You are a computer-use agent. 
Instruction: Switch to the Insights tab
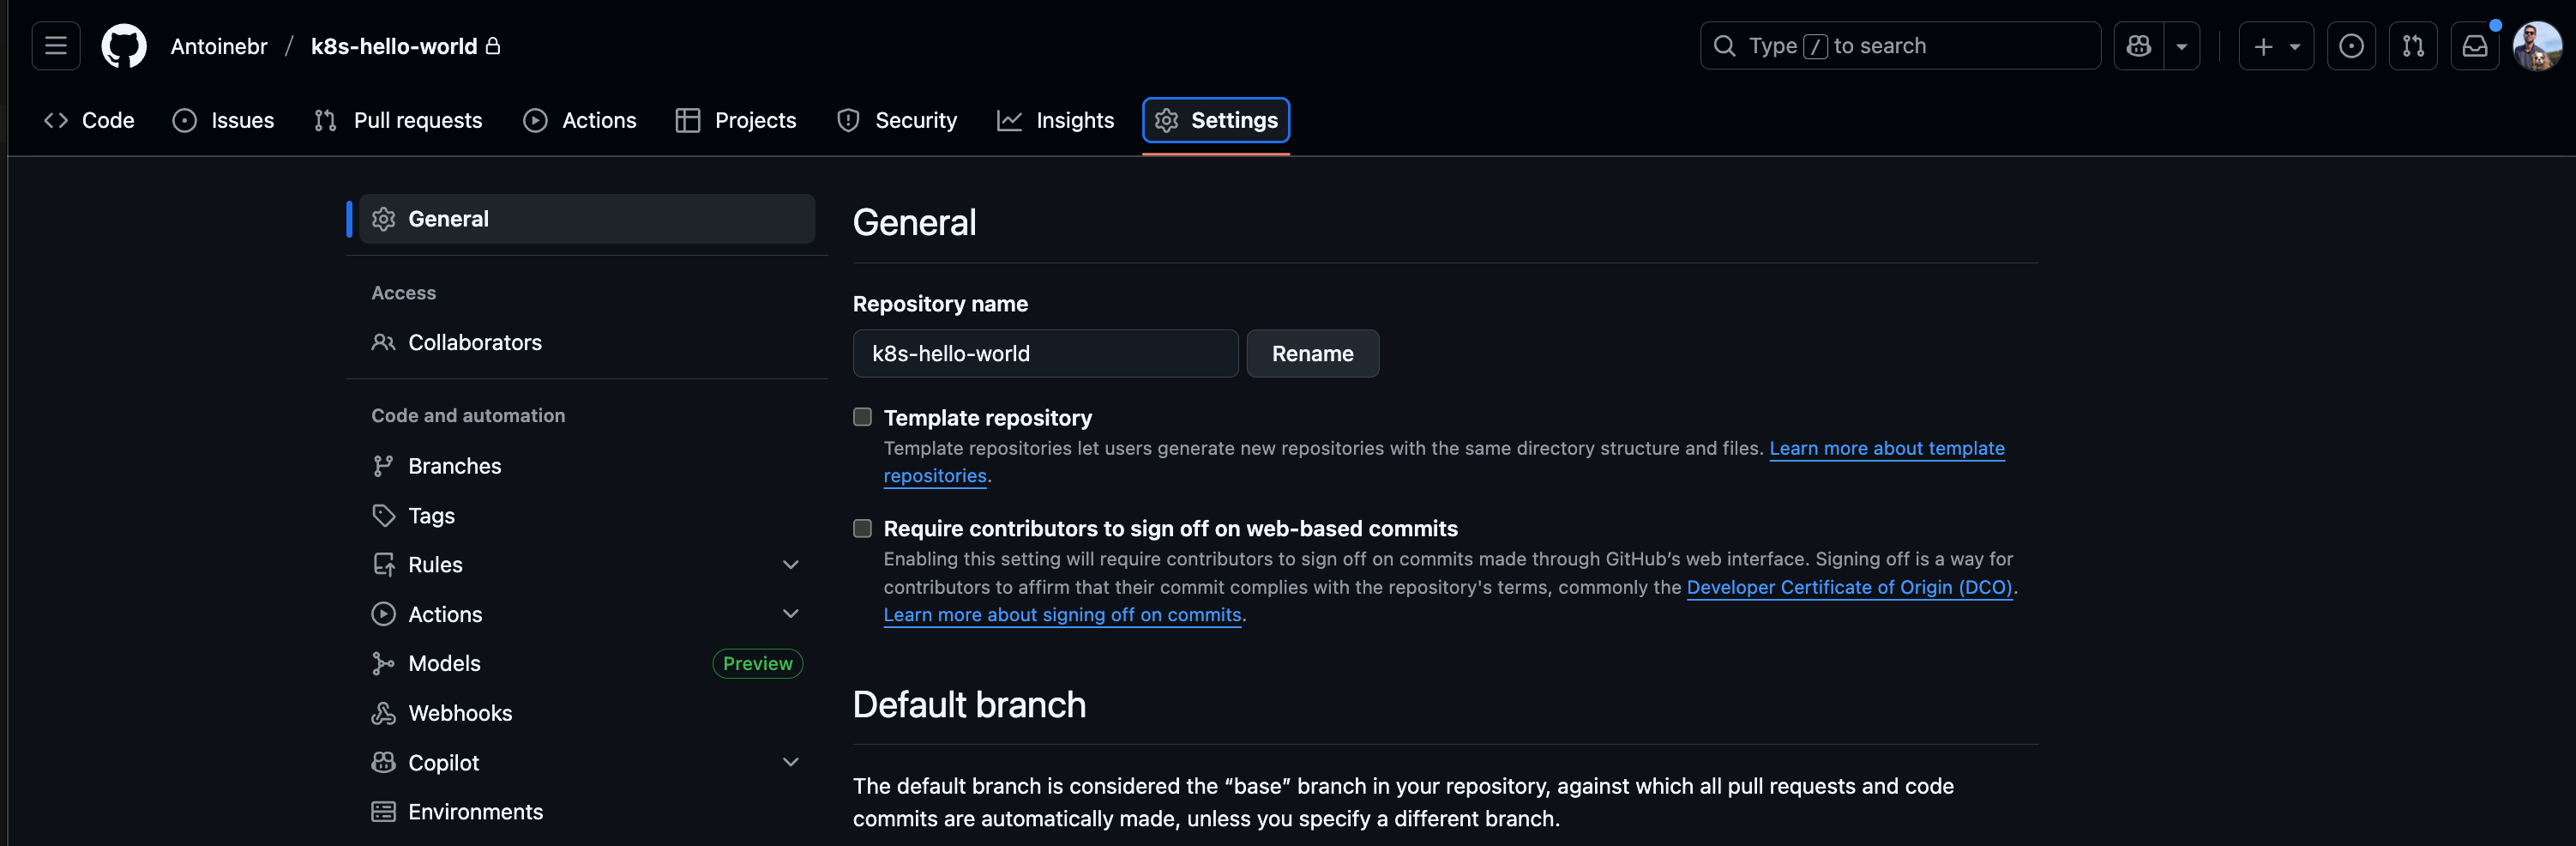click(x=1056, y=120)
